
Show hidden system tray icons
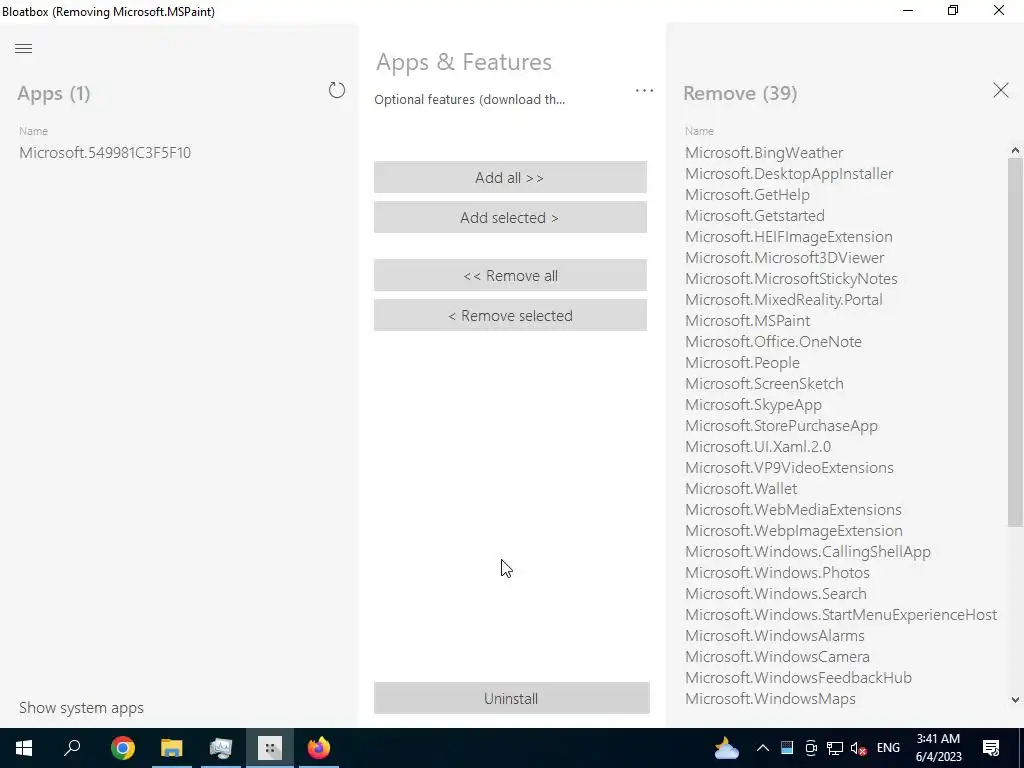762,748
